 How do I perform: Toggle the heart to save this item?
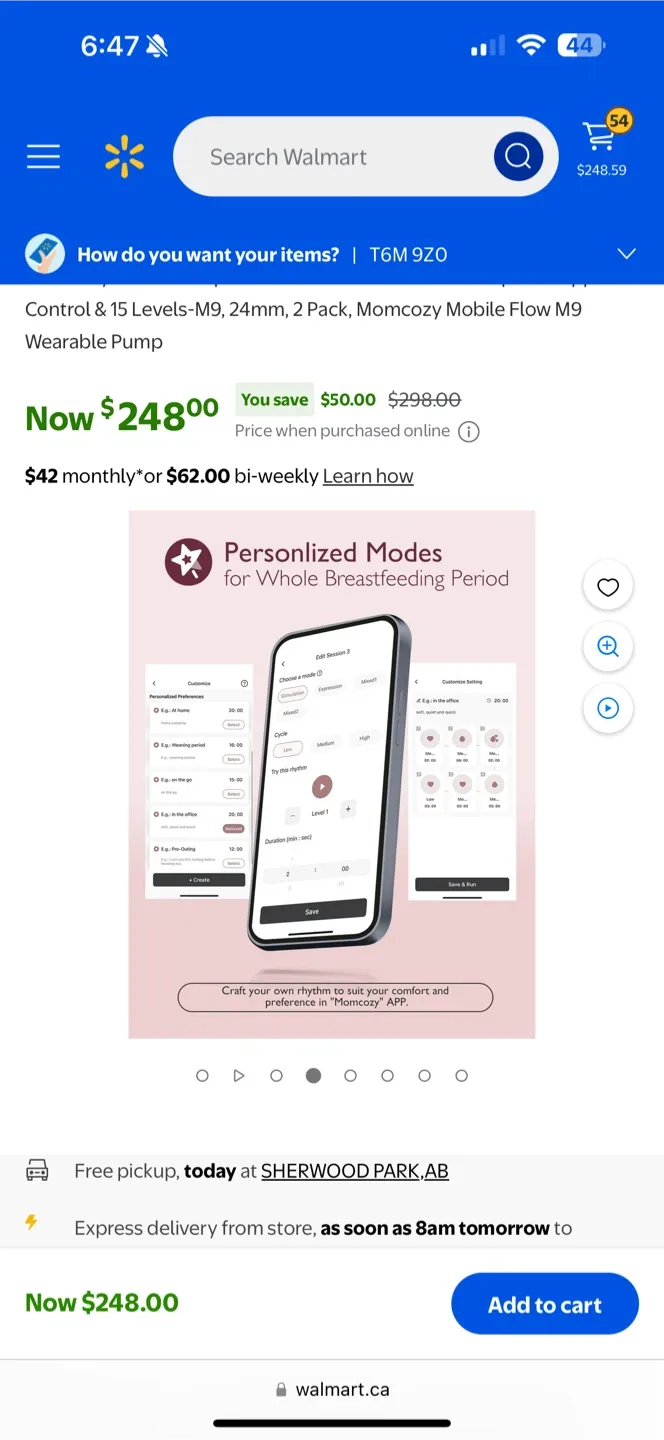point(608,586)
